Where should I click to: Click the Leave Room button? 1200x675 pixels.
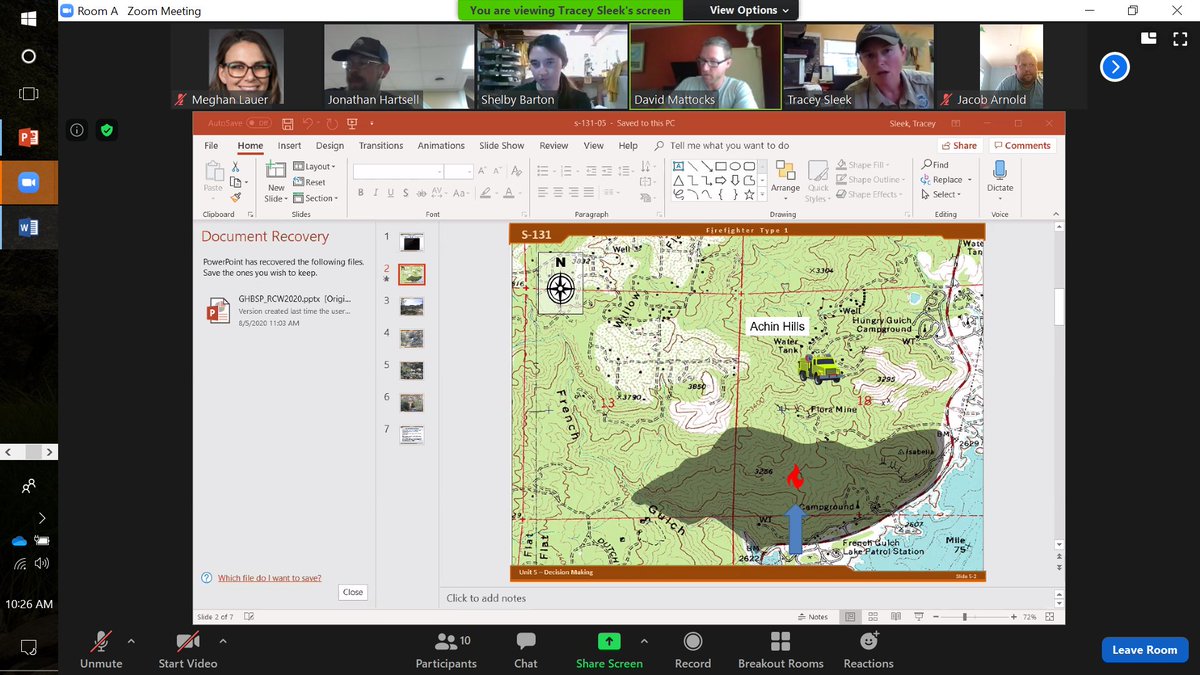tap(1144, 650)
